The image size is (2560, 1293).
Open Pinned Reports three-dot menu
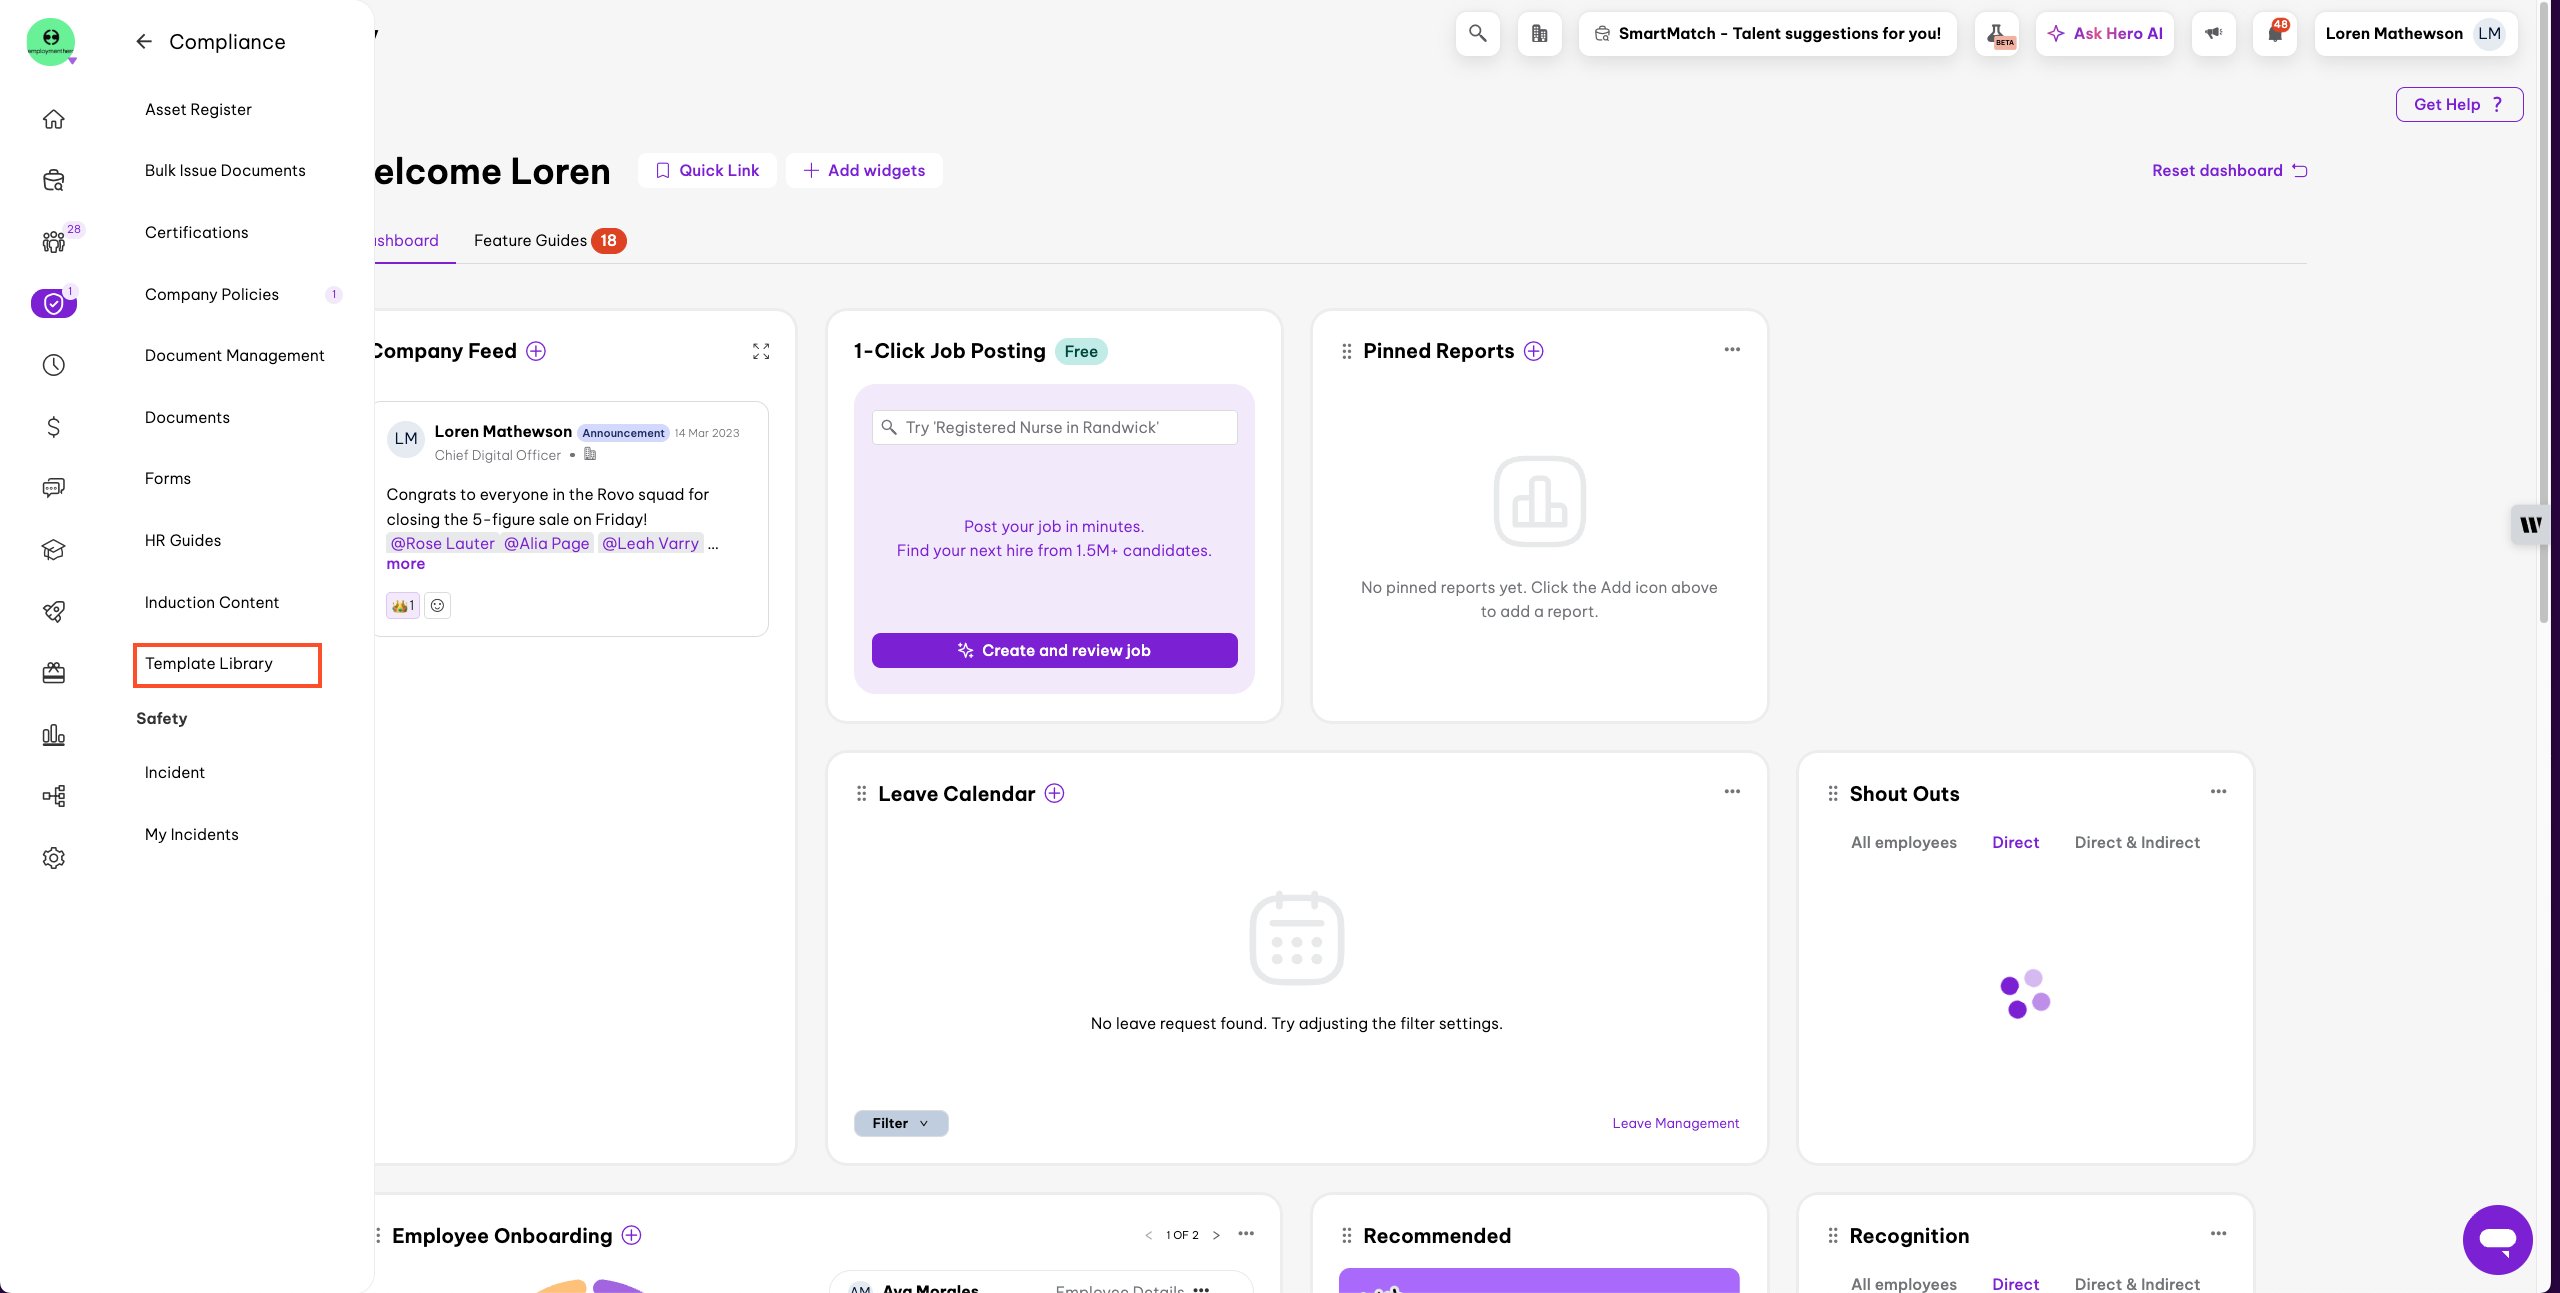[1732, 350]
